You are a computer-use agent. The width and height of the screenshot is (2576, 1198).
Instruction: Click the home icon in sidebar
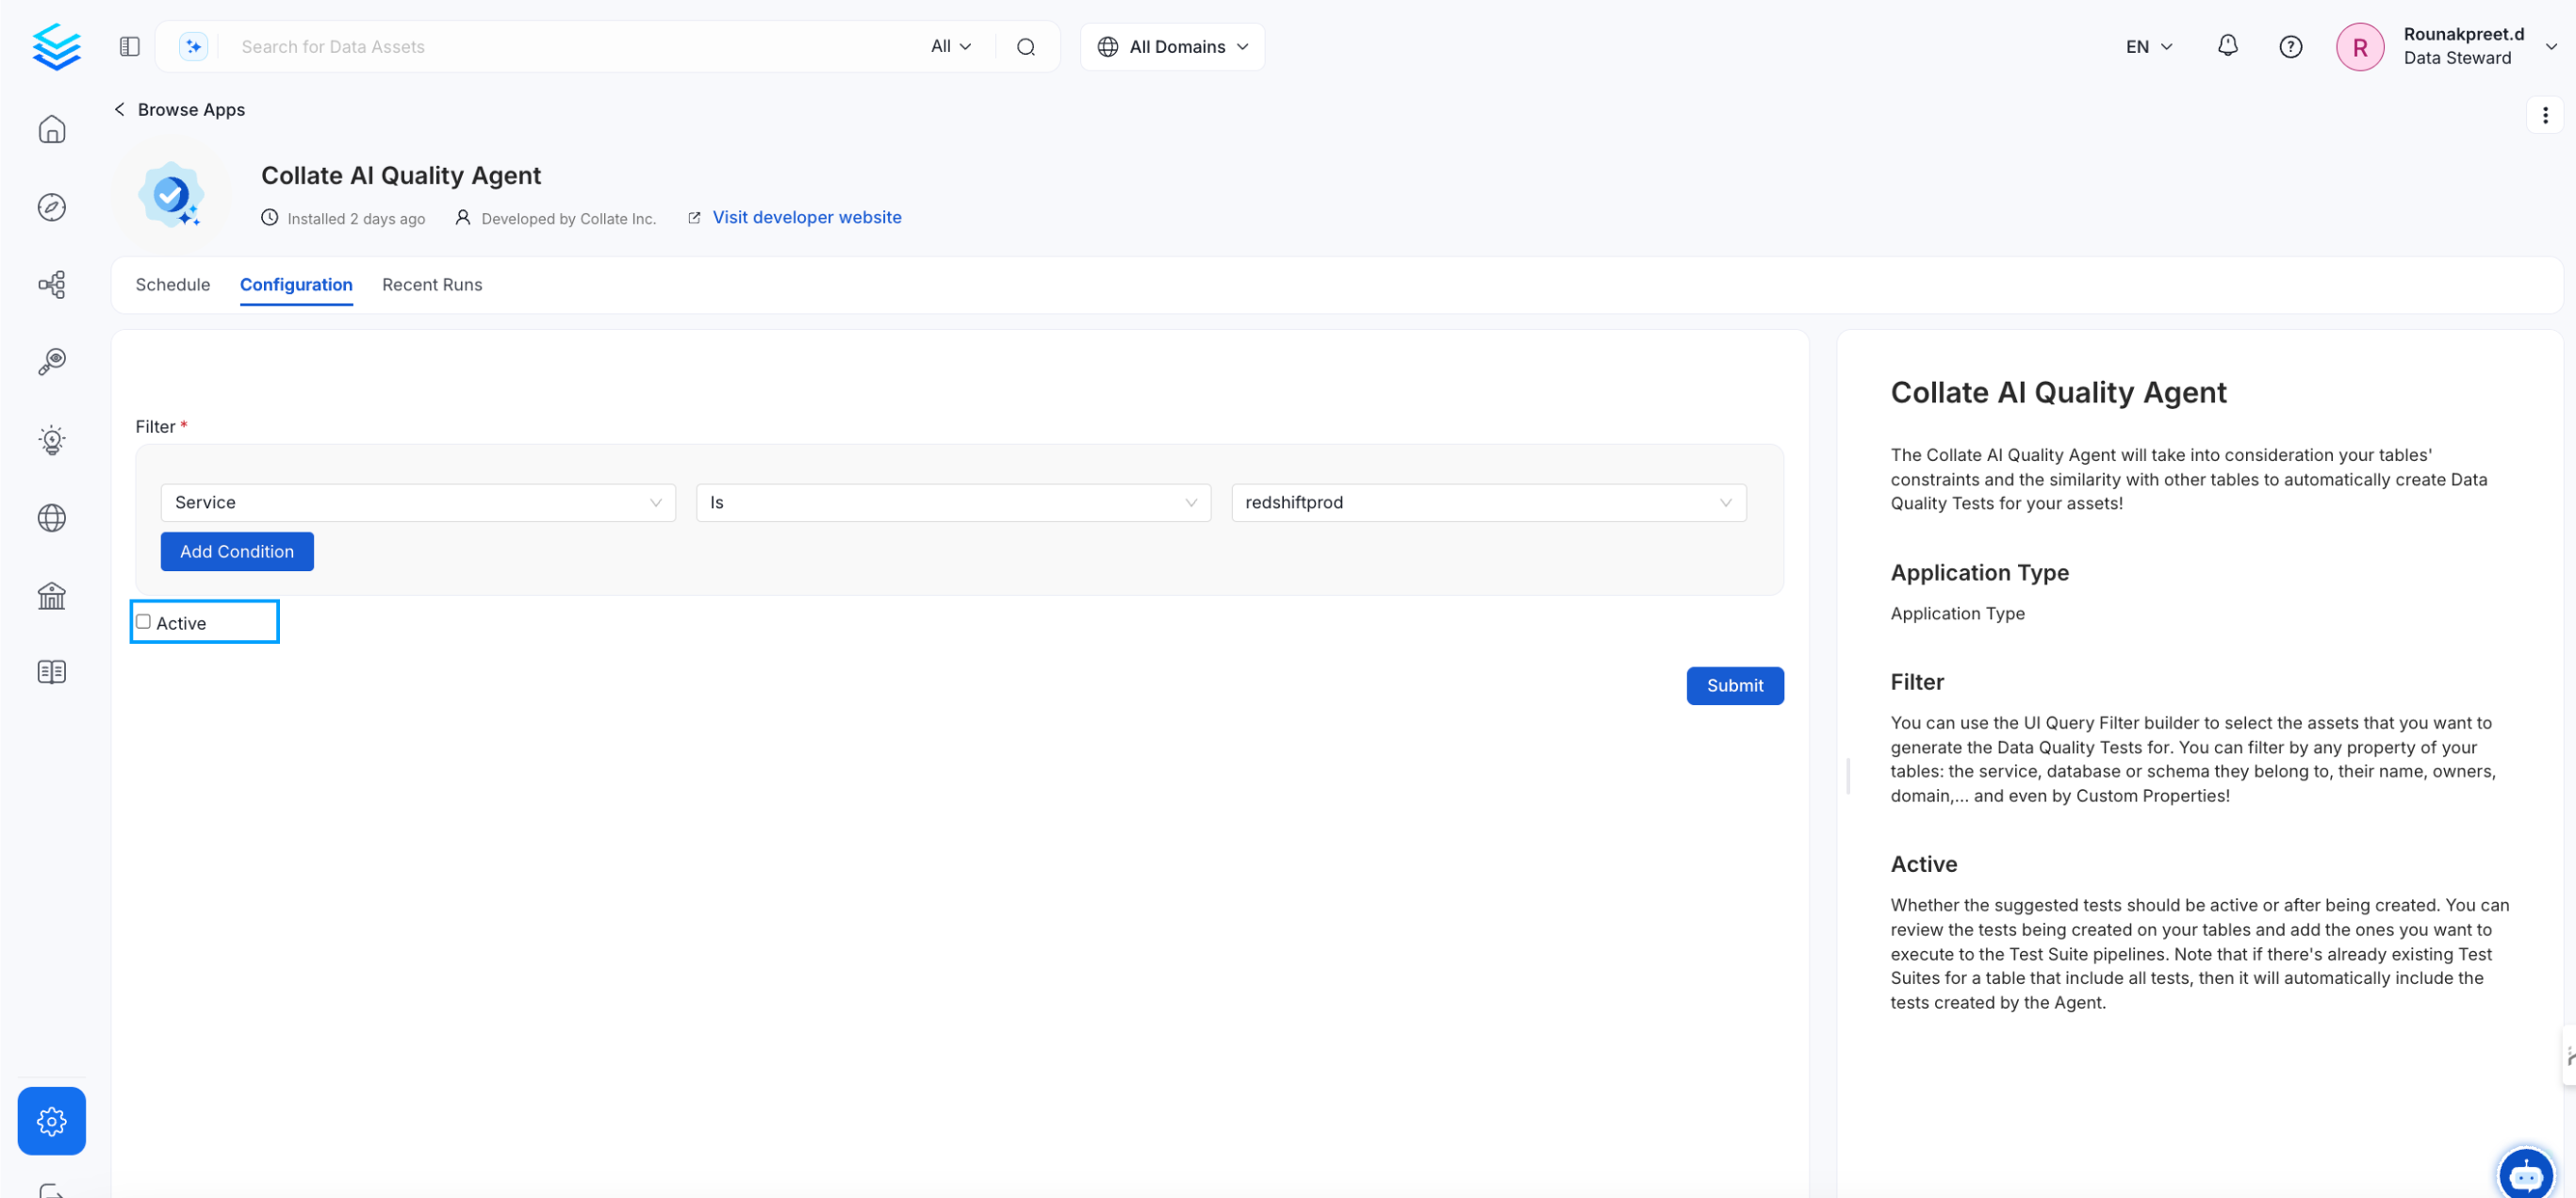coord(52,130)
